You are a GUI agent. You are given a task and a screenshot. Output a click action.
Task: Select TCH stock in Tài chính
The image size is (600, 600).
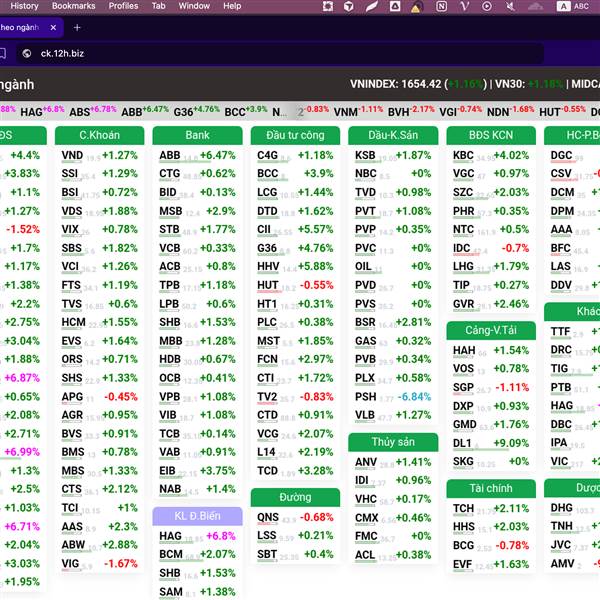[491, 509]
